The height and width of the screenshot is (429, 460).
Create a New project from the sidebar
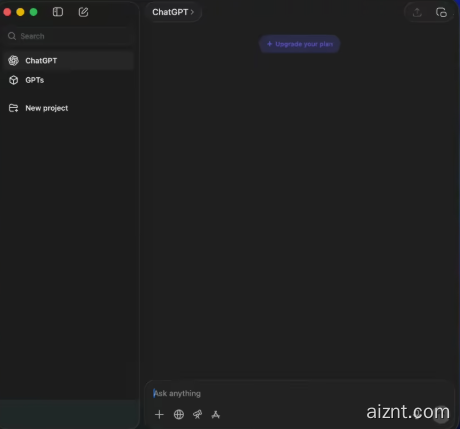point(68,108)
